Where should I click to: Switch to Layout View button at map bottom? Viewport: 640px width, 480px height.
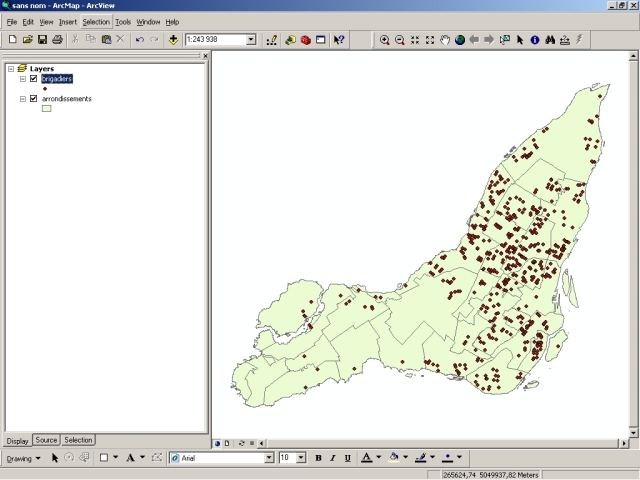click(227, 443)
